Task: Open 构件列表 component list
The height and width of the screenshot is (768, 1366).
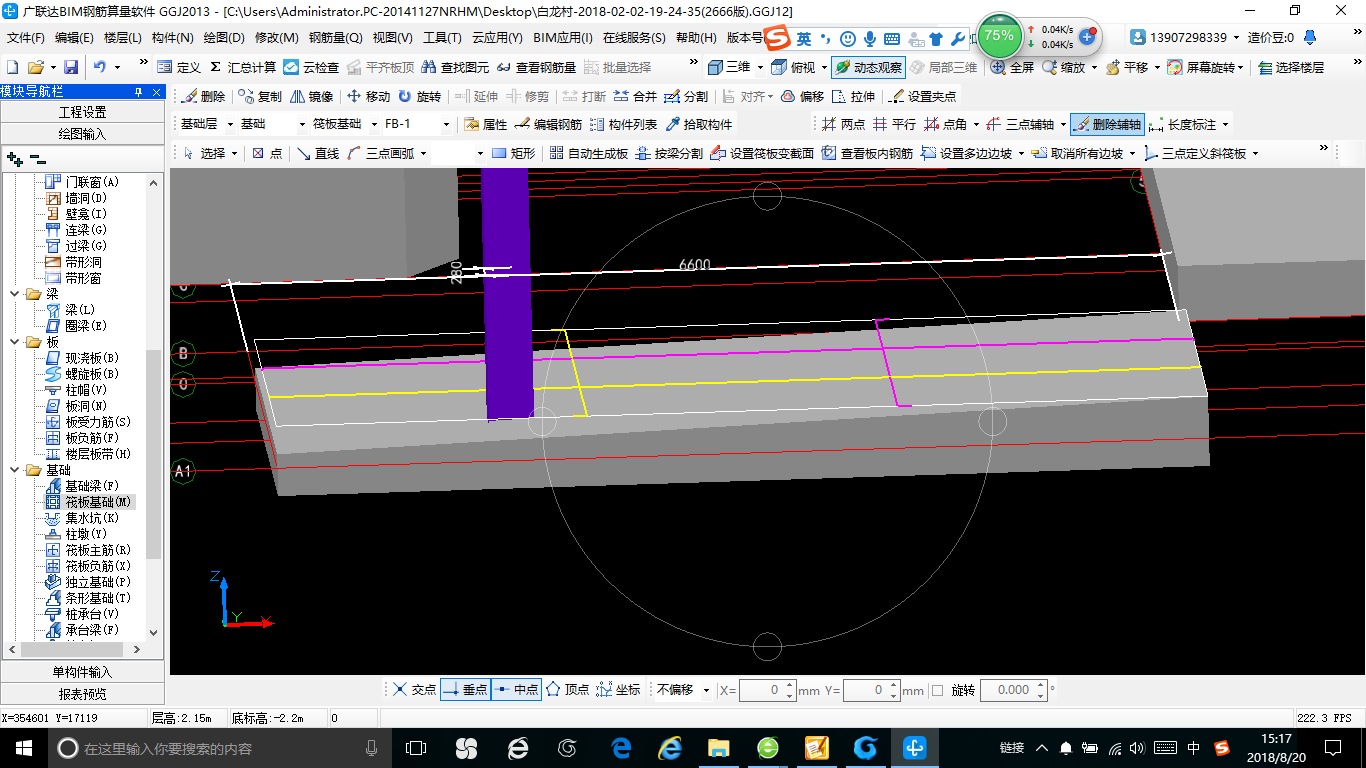Action: click(x=623, y=124)
